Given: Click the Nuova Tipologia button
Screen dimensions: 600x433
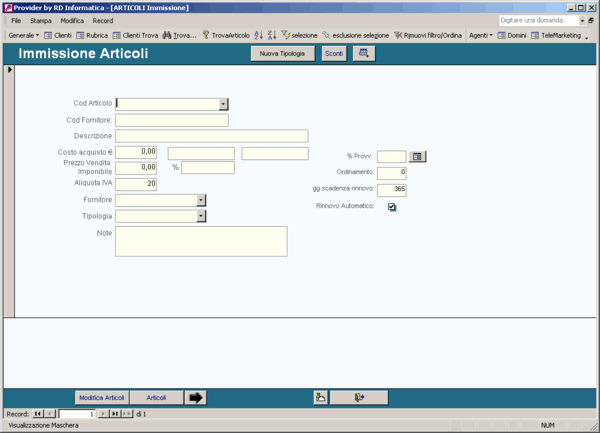Looking at the screenshot, I should click(282, 54).
